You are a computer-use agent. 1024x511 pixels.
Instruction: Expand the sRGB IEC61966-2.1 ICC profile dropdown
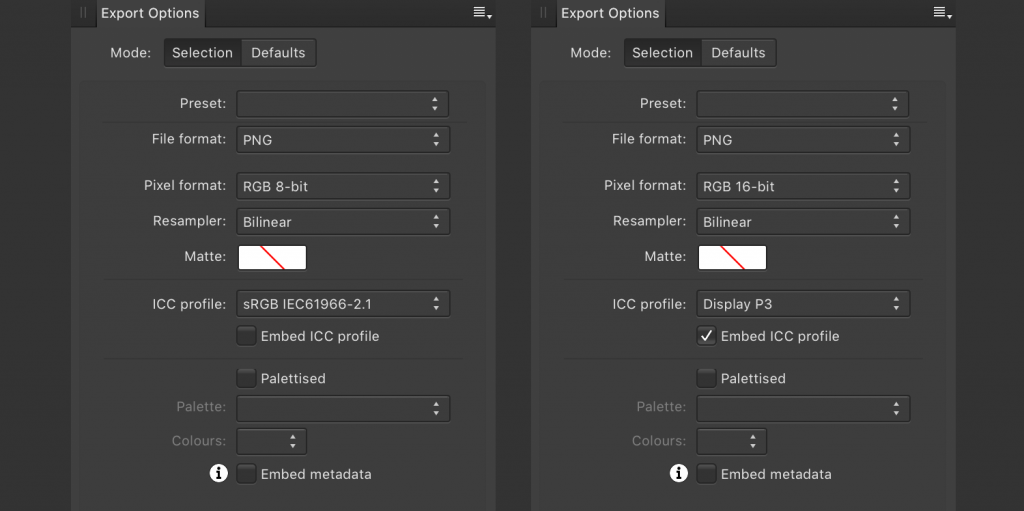pos(344,304)
